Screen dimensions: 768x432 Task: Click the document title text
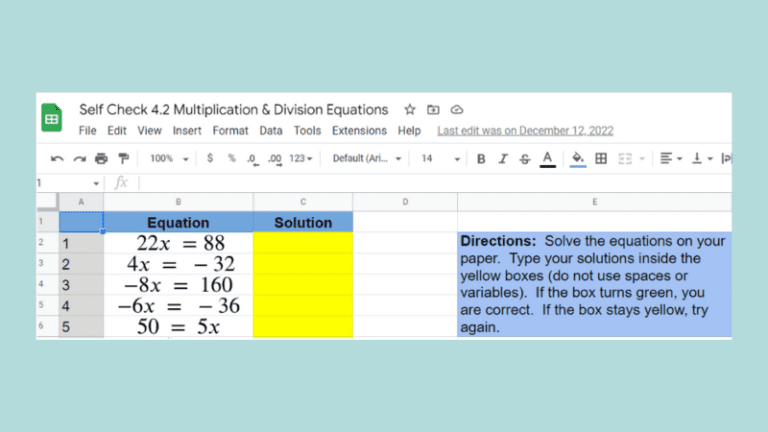[234, 110]
